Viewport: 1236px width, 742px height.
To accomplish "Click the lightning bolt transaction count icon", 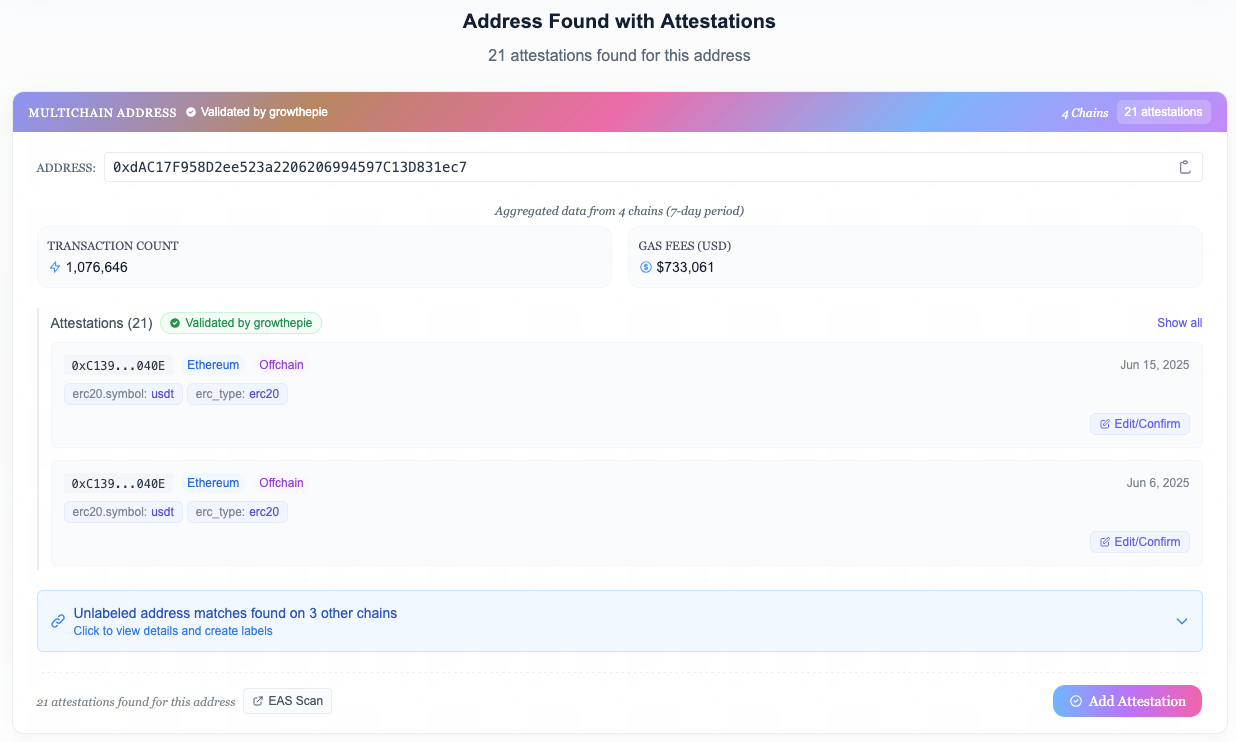I will pos(55,267).
